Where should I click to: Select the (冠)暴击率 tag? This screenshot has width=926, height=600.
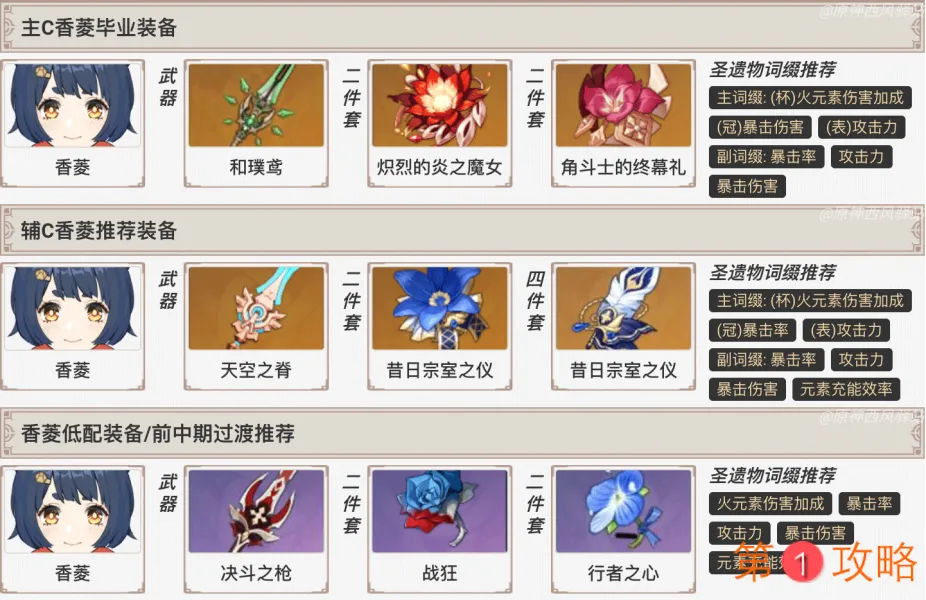752,330
